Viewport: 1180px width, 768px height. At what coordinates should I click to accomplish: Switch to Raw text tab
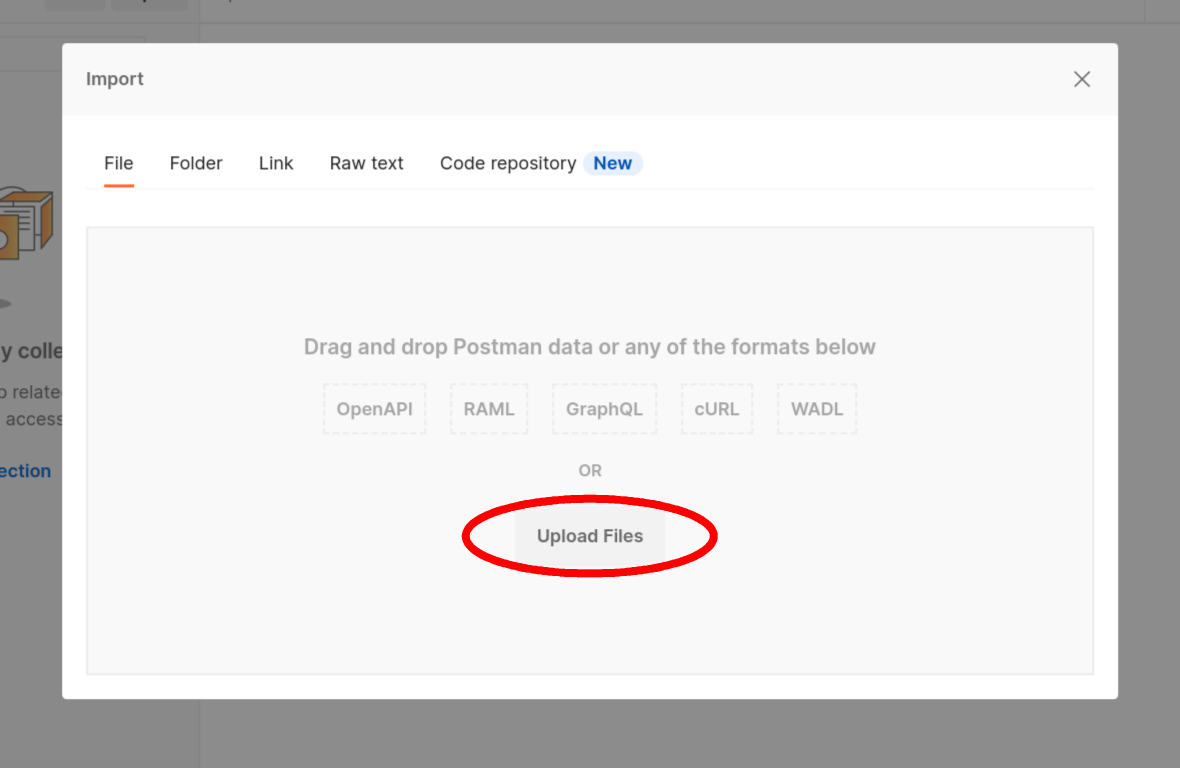pos(366,163)
